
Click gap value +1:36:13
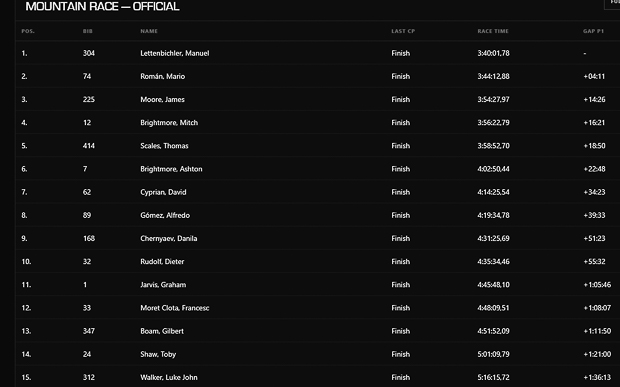tap(597, 378)
